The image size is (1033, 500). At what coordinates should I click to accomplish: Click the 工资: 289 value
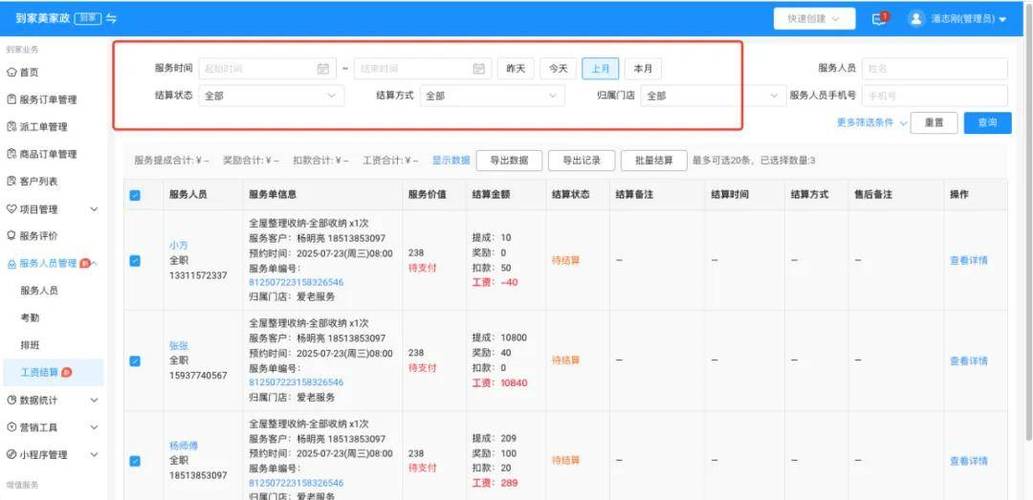(x=495, y=483)
